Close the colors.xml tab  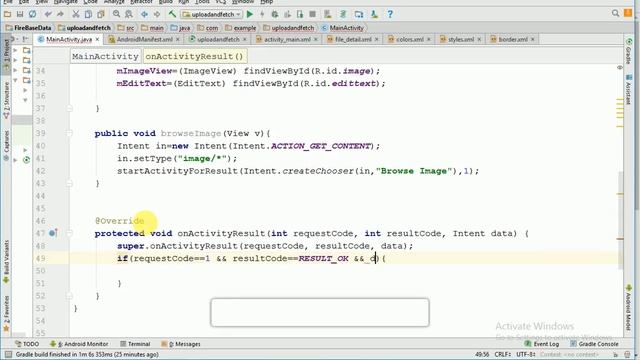point(429,39)
